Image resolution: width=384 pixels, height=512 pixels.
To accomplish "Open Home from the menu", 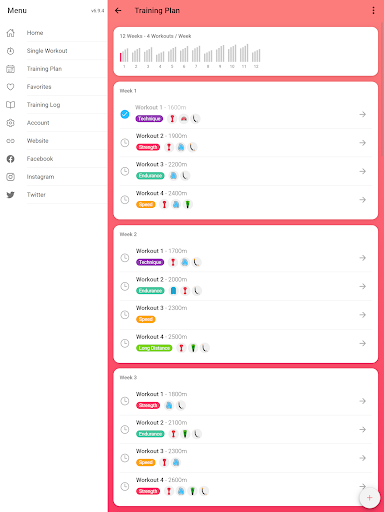I will click(54, 33).
